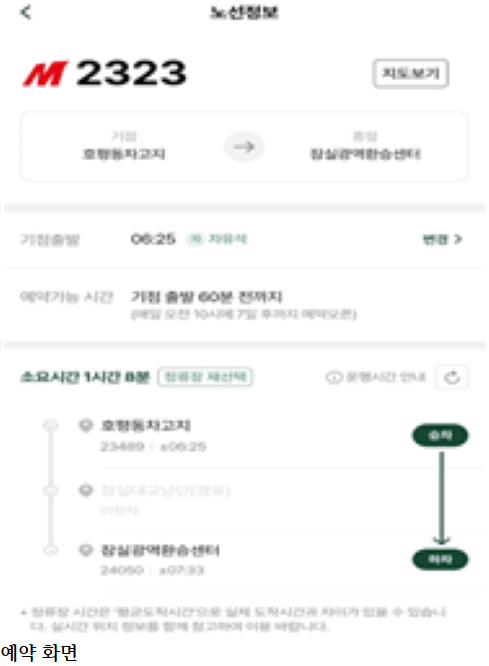
Task: Click the 자유석 seat badge icon
Action: (195, 239)
